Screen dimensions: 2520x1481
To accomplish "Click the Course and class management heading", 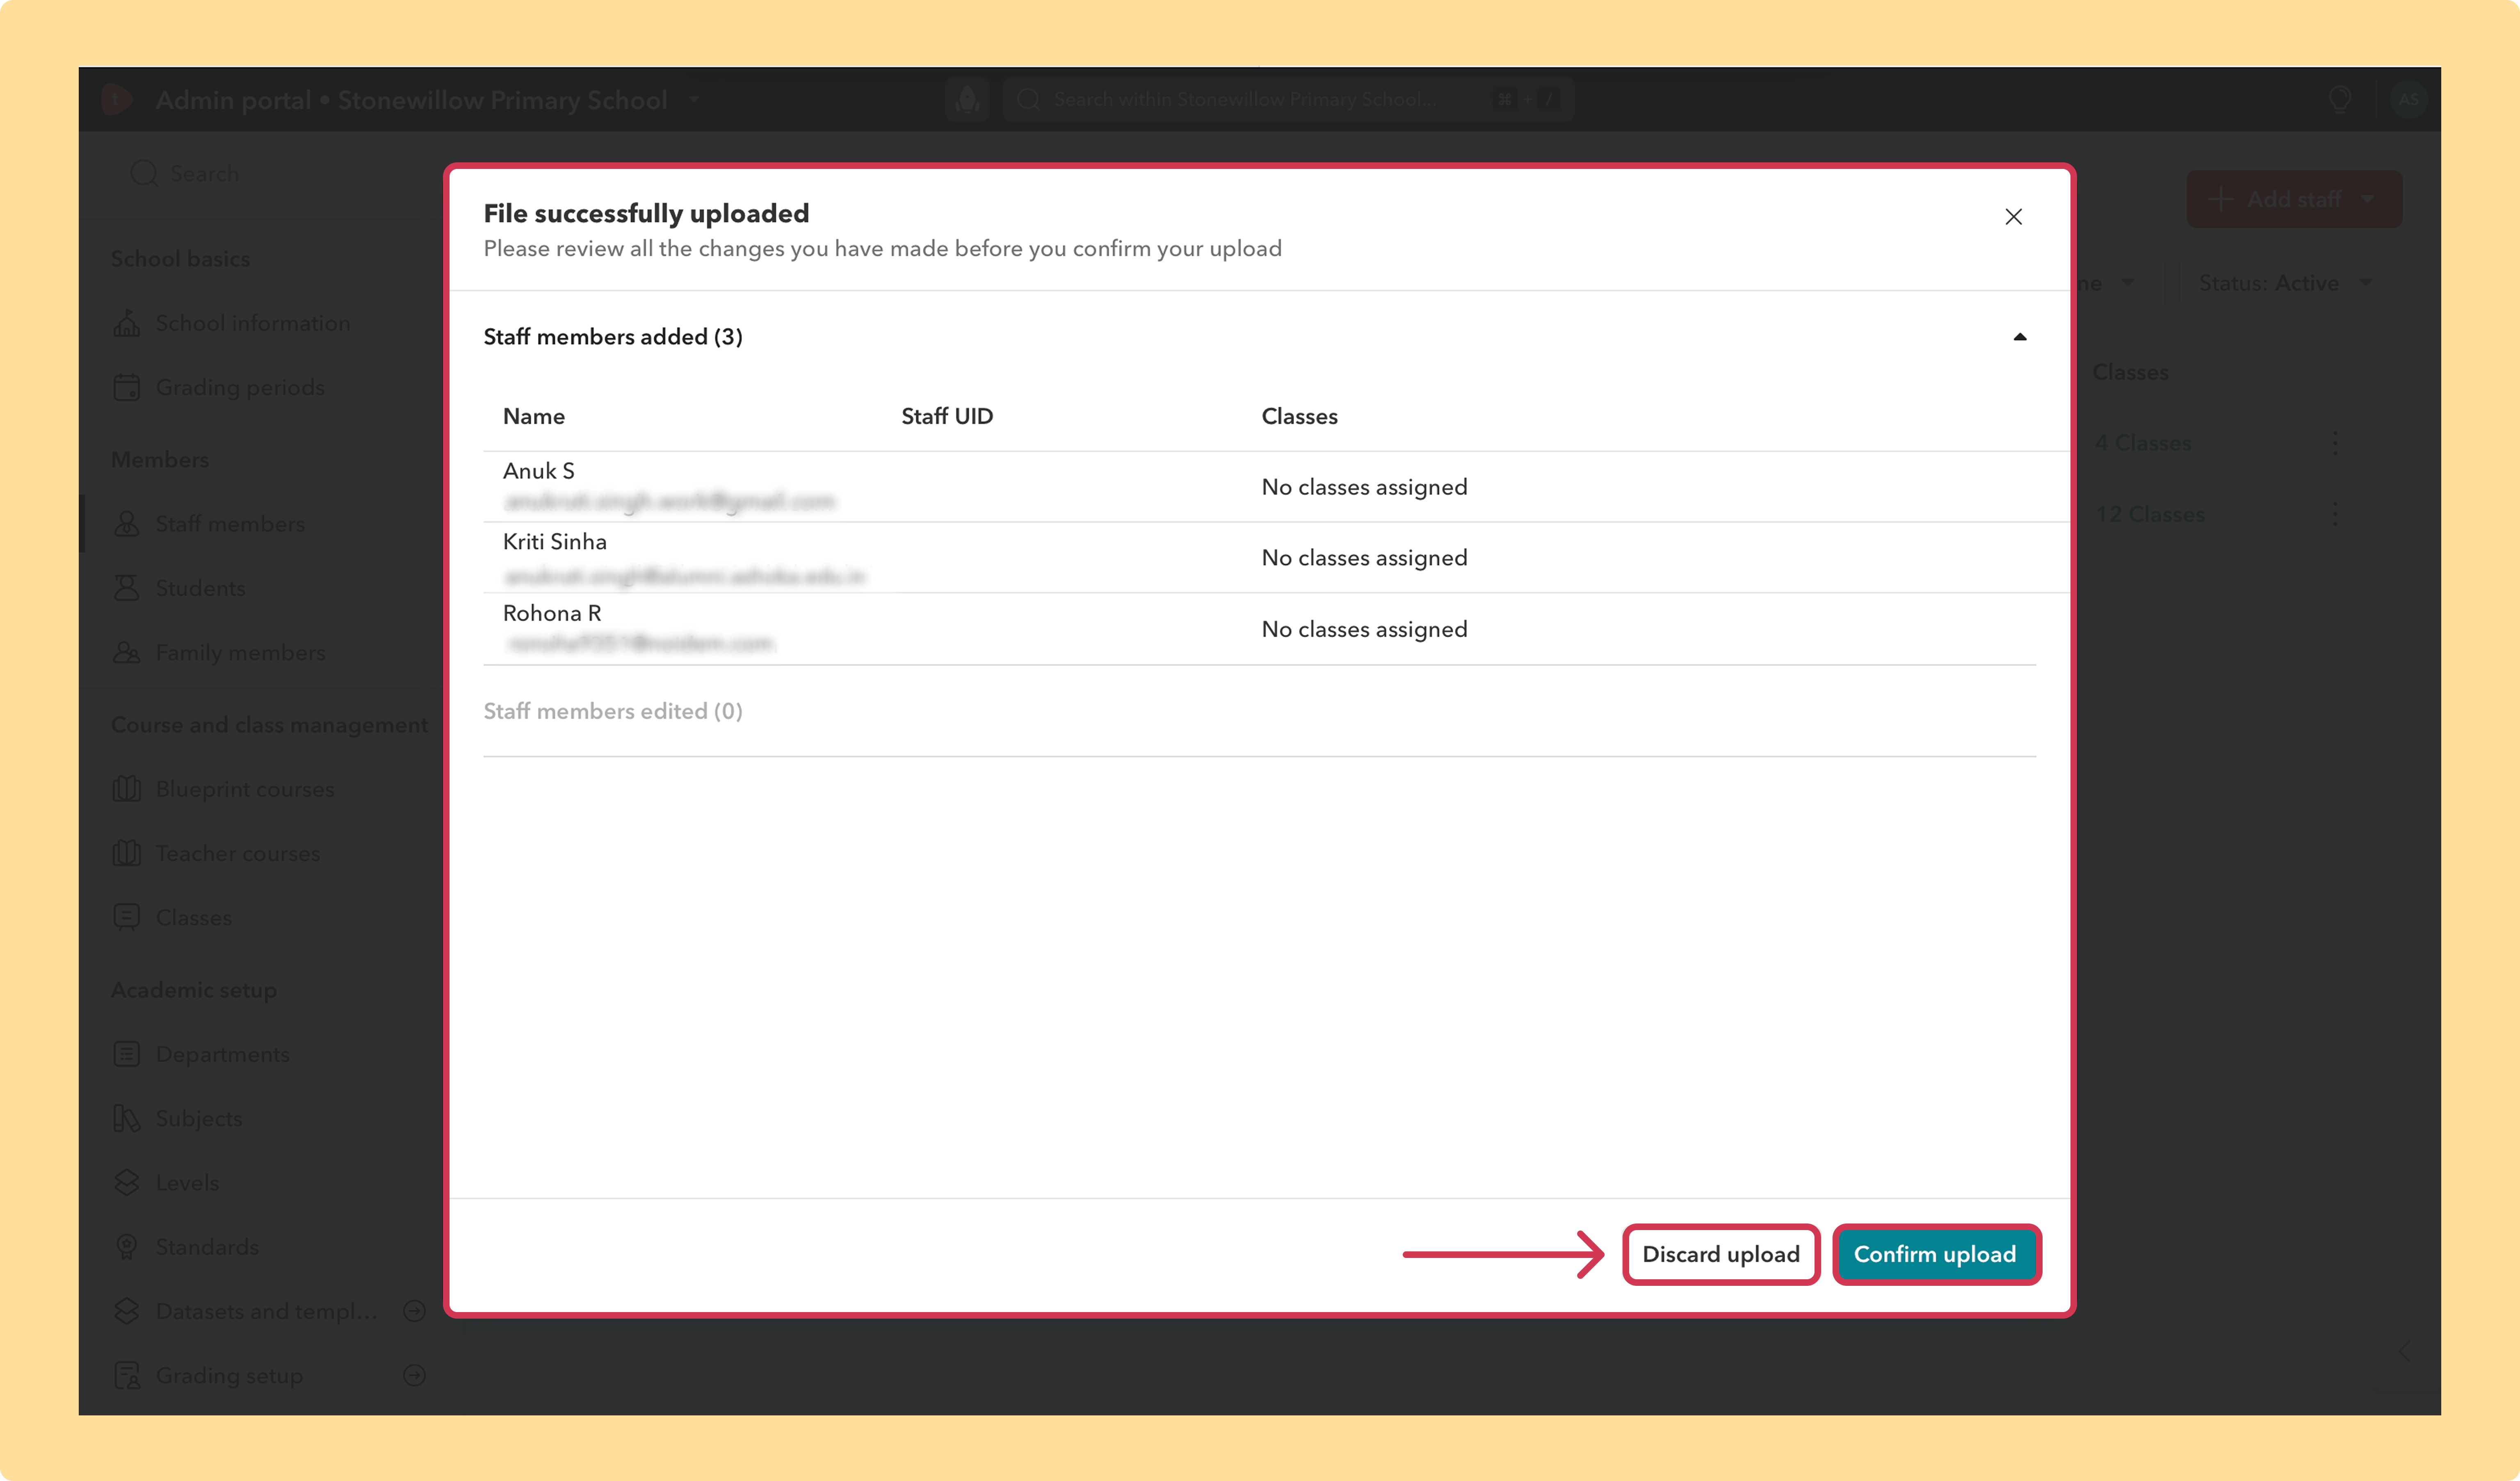I will (x=269, y=725).
